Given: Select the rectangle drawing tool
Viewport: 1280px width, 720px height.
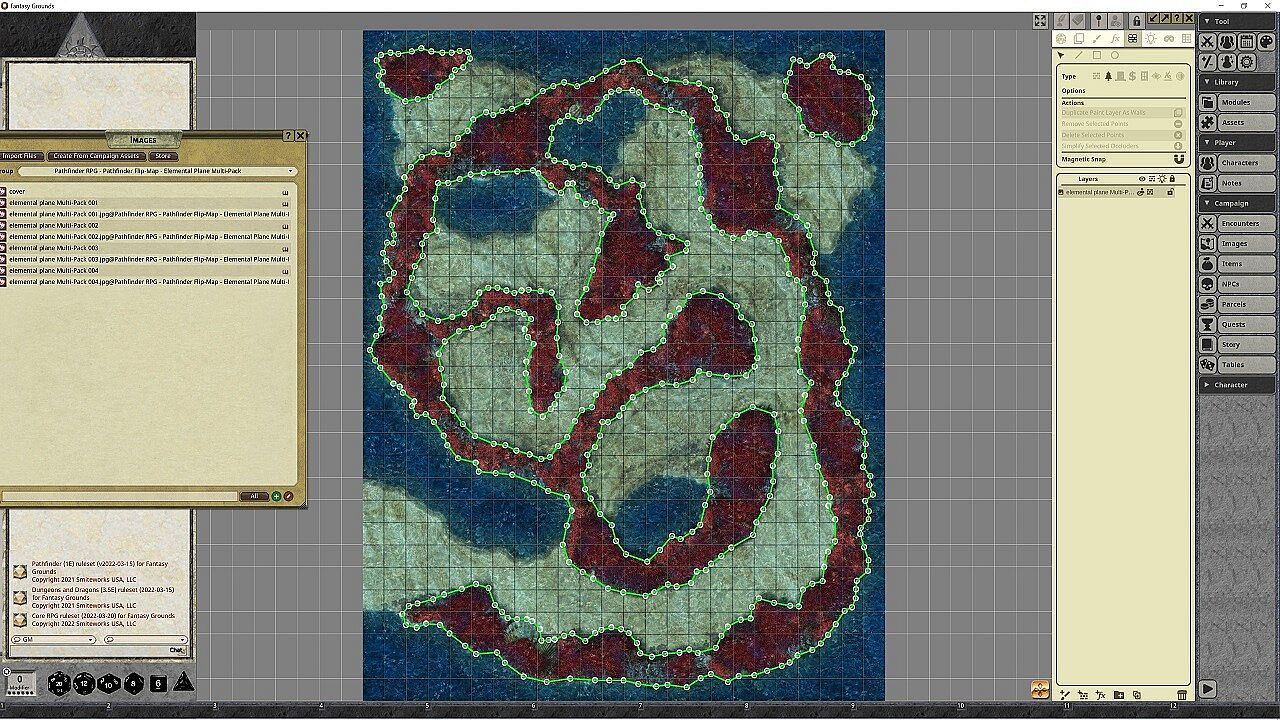Looking at the screenshot, I should click(1097, 55).
